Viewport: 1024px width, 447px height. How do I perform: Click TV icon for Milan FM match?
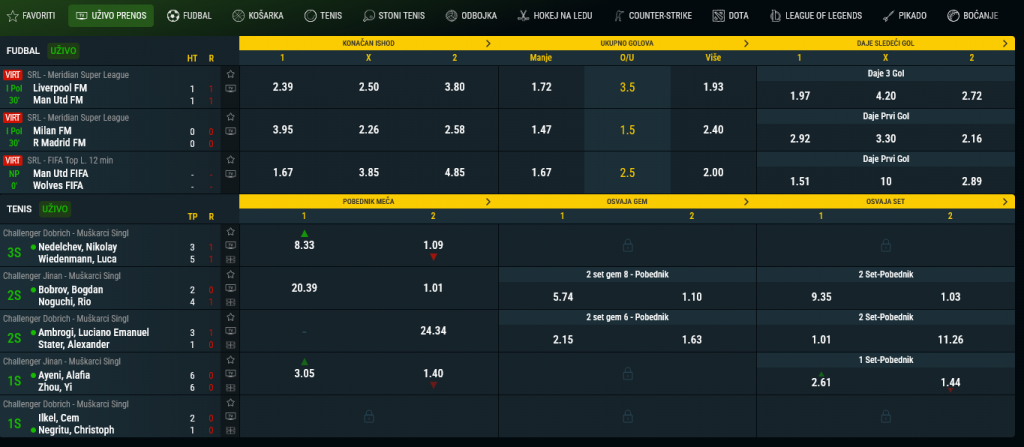click(231, 131)
